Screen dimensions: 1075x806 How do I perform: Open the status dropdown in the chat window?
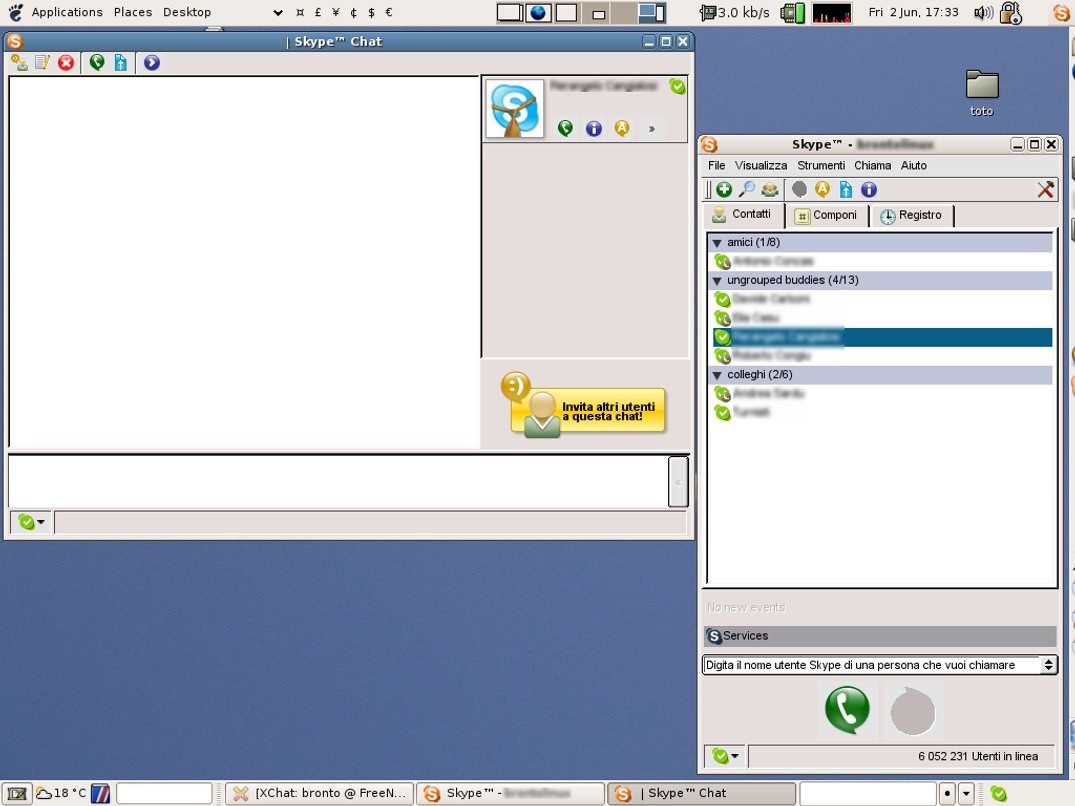pos(32,522)
